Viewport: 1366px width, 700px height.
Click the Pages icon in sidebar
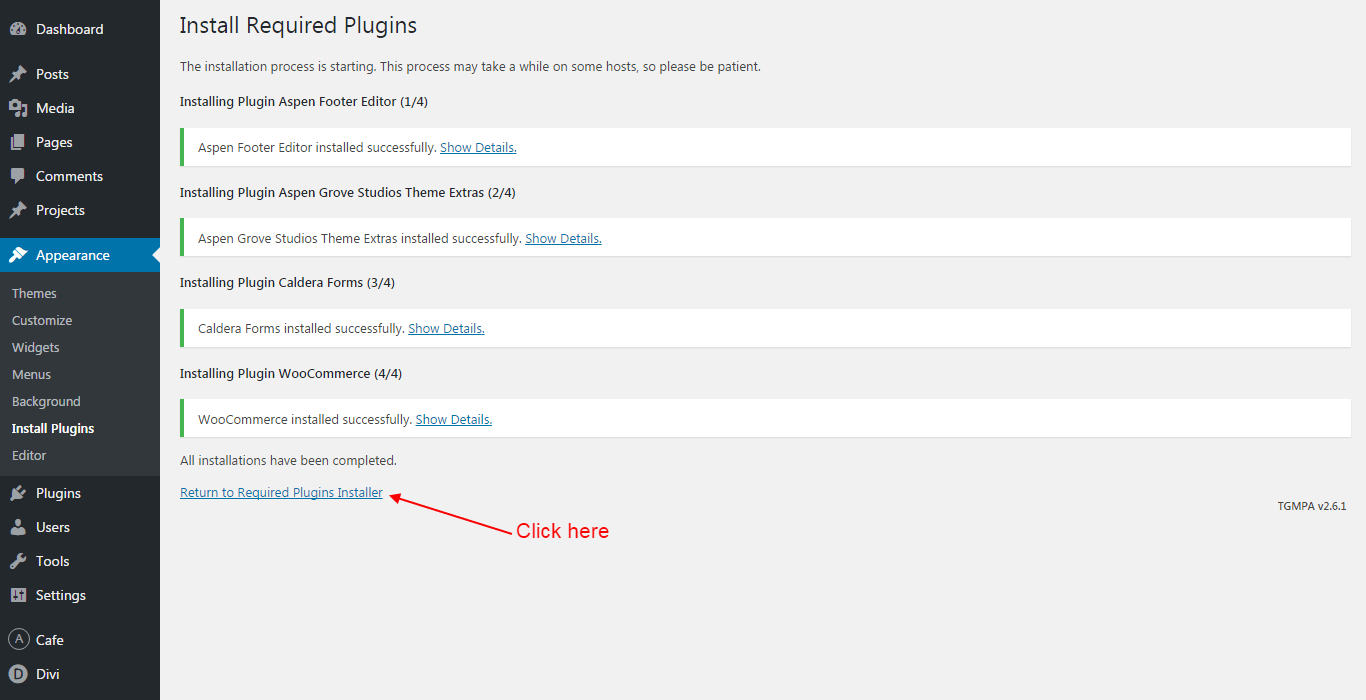coord(18,142)
